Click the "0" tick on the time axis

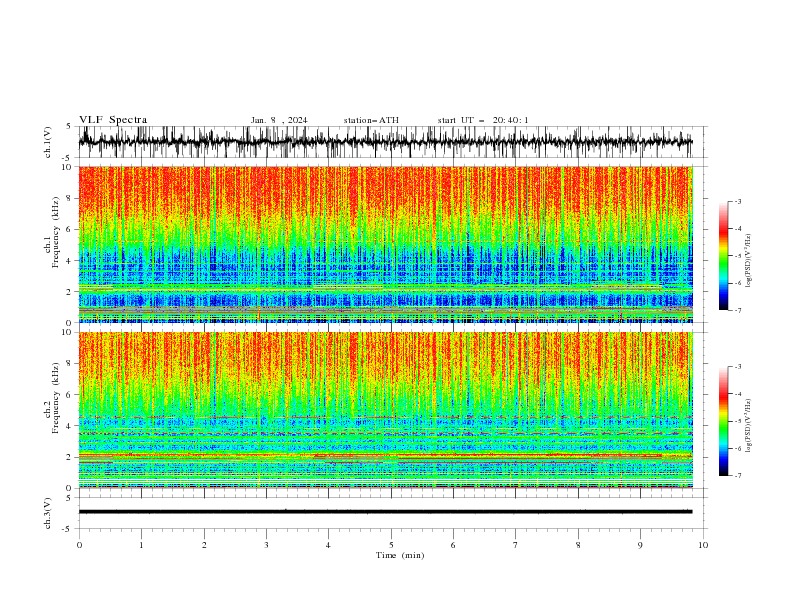tap(79, 545)
